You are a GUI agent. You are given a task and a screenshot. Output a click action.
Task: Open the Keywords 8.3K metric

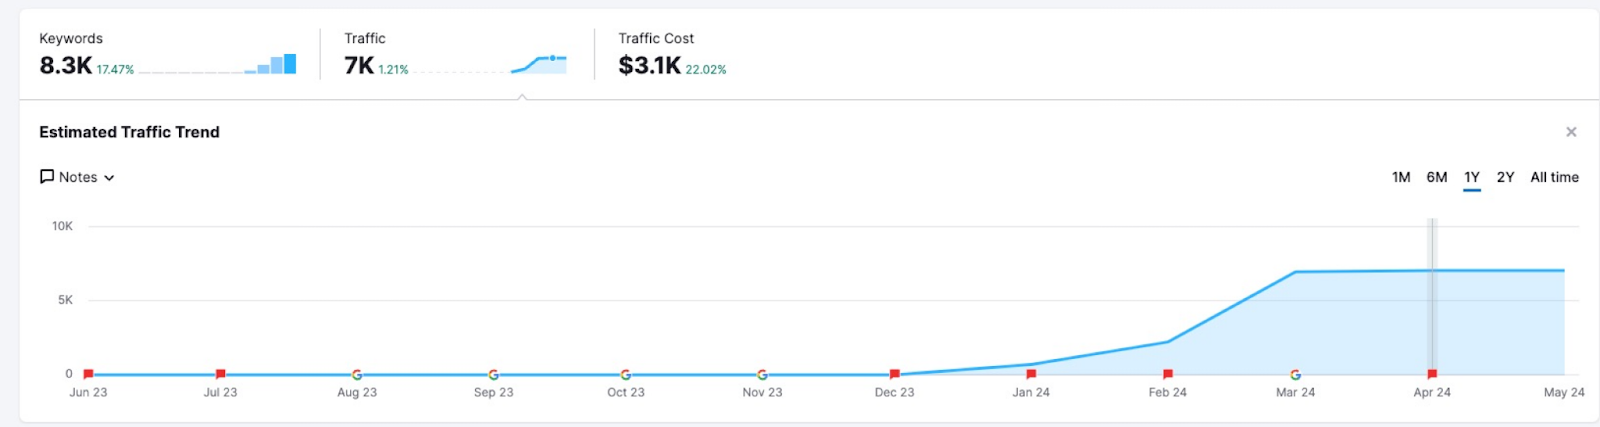66,65
